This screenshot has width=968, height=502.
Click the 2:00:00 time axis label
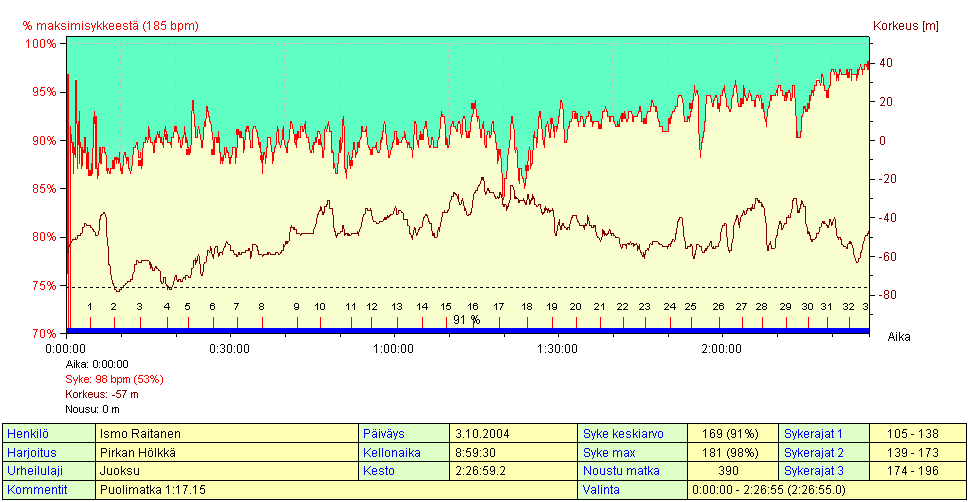(x=721, y=348)
